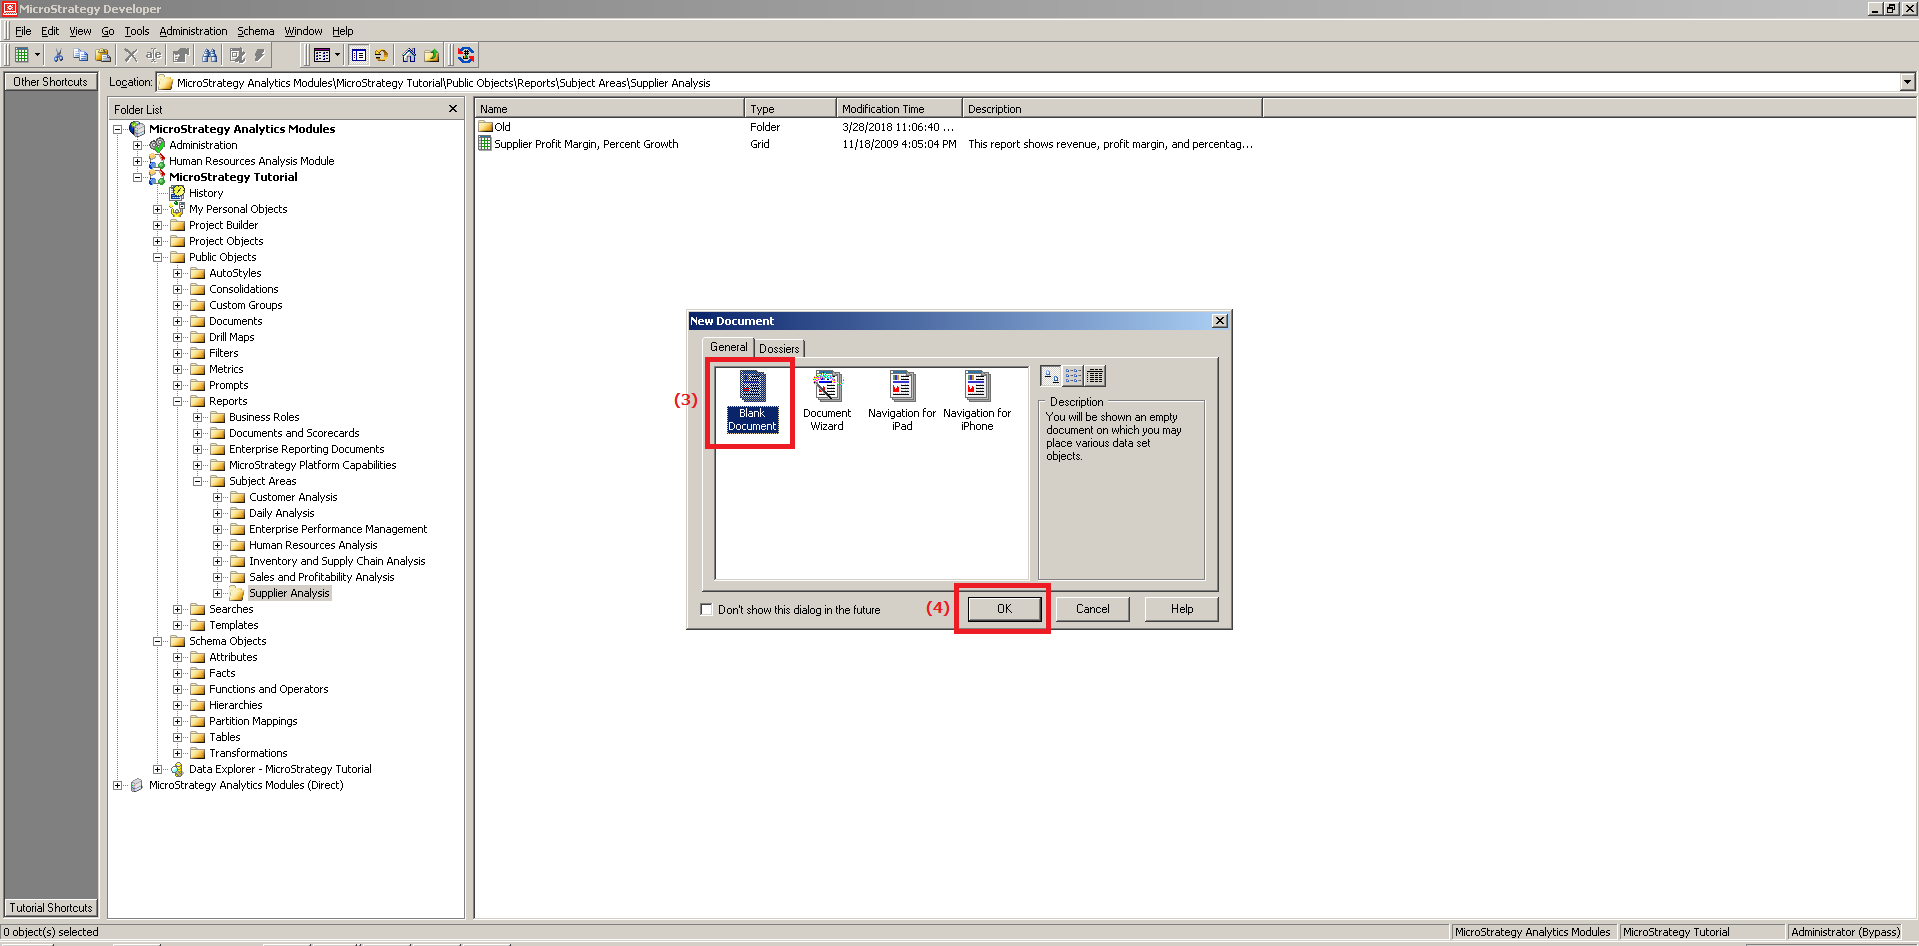
Task: Sort by Modification Time column header
Action: point(899,108)
